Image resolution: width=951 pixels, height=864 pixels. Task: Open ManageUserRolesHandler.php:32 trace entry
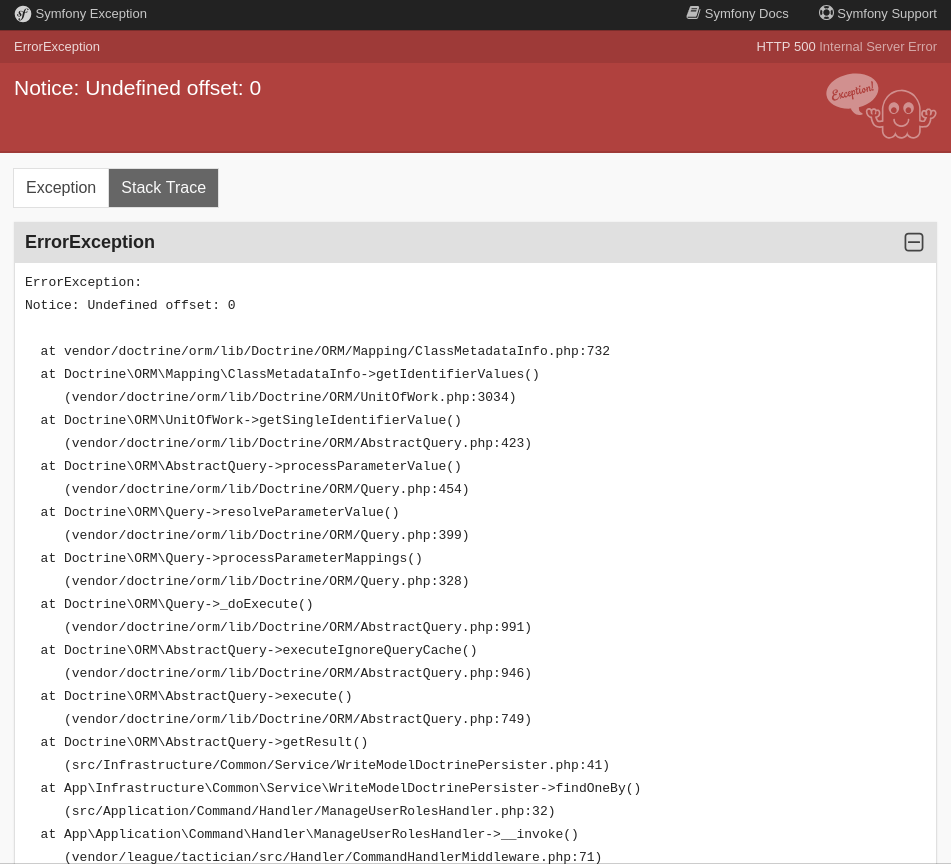[309, 811]
